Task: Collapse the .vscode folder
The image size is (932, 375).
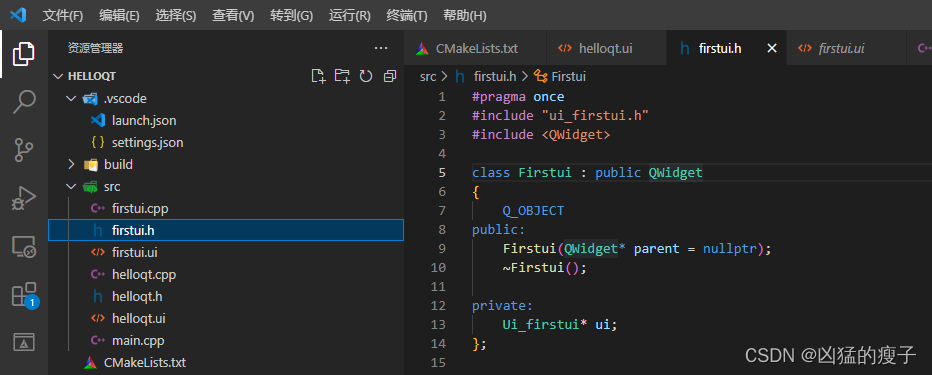Action: click(71, 99)
